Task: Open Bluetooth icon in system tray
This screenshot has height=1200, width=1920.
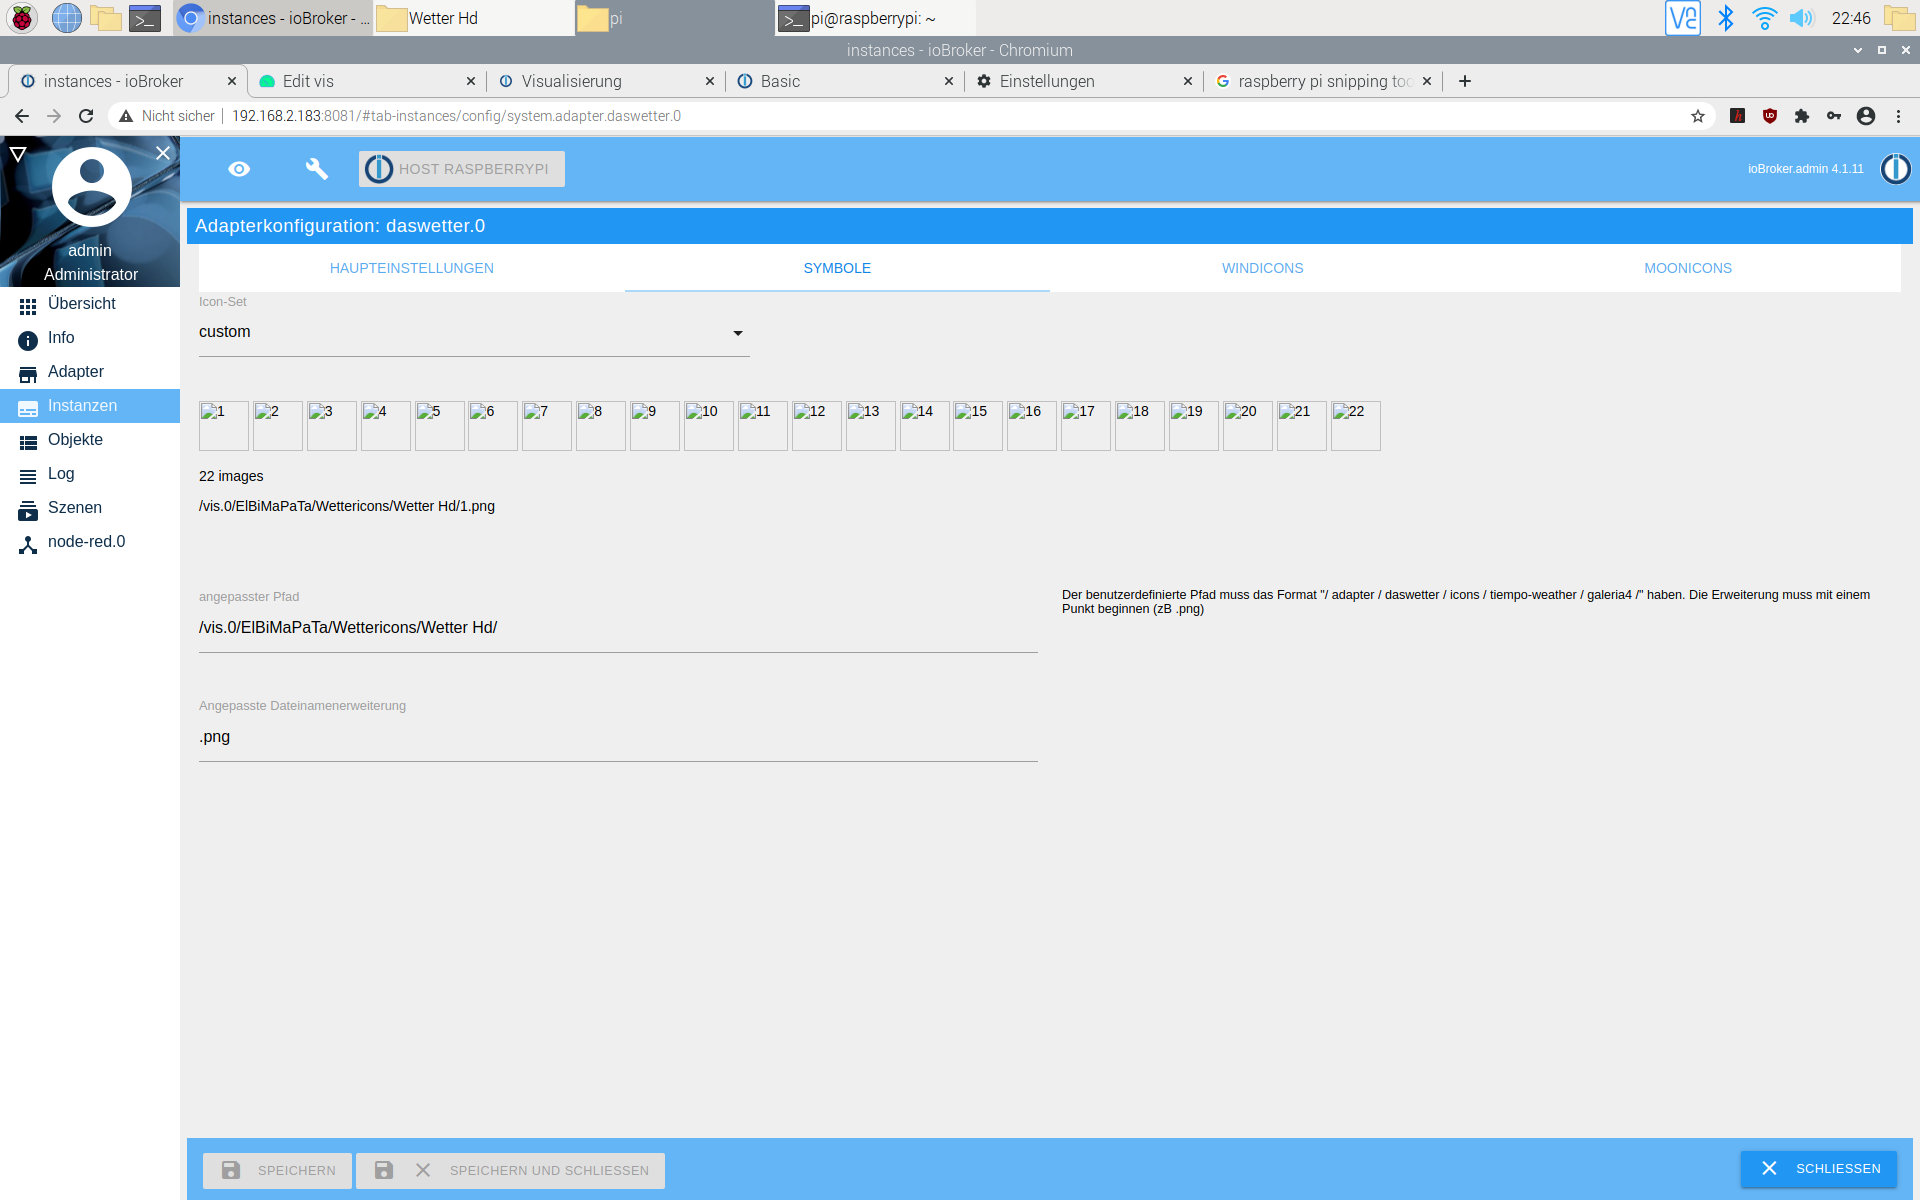Action: coord(1725,18)
